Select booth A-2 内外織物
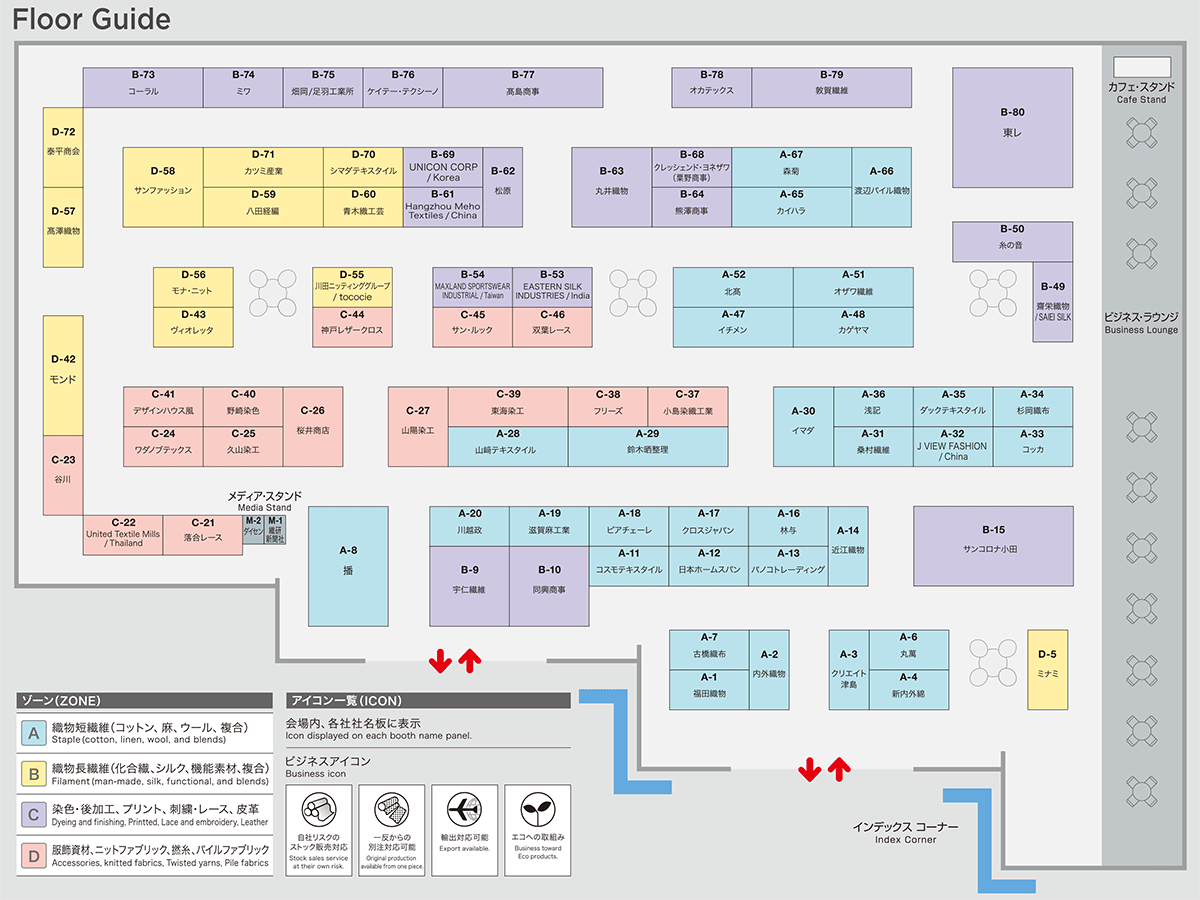This screenshot has height=900, width=1200. click(x=769, y=669)
